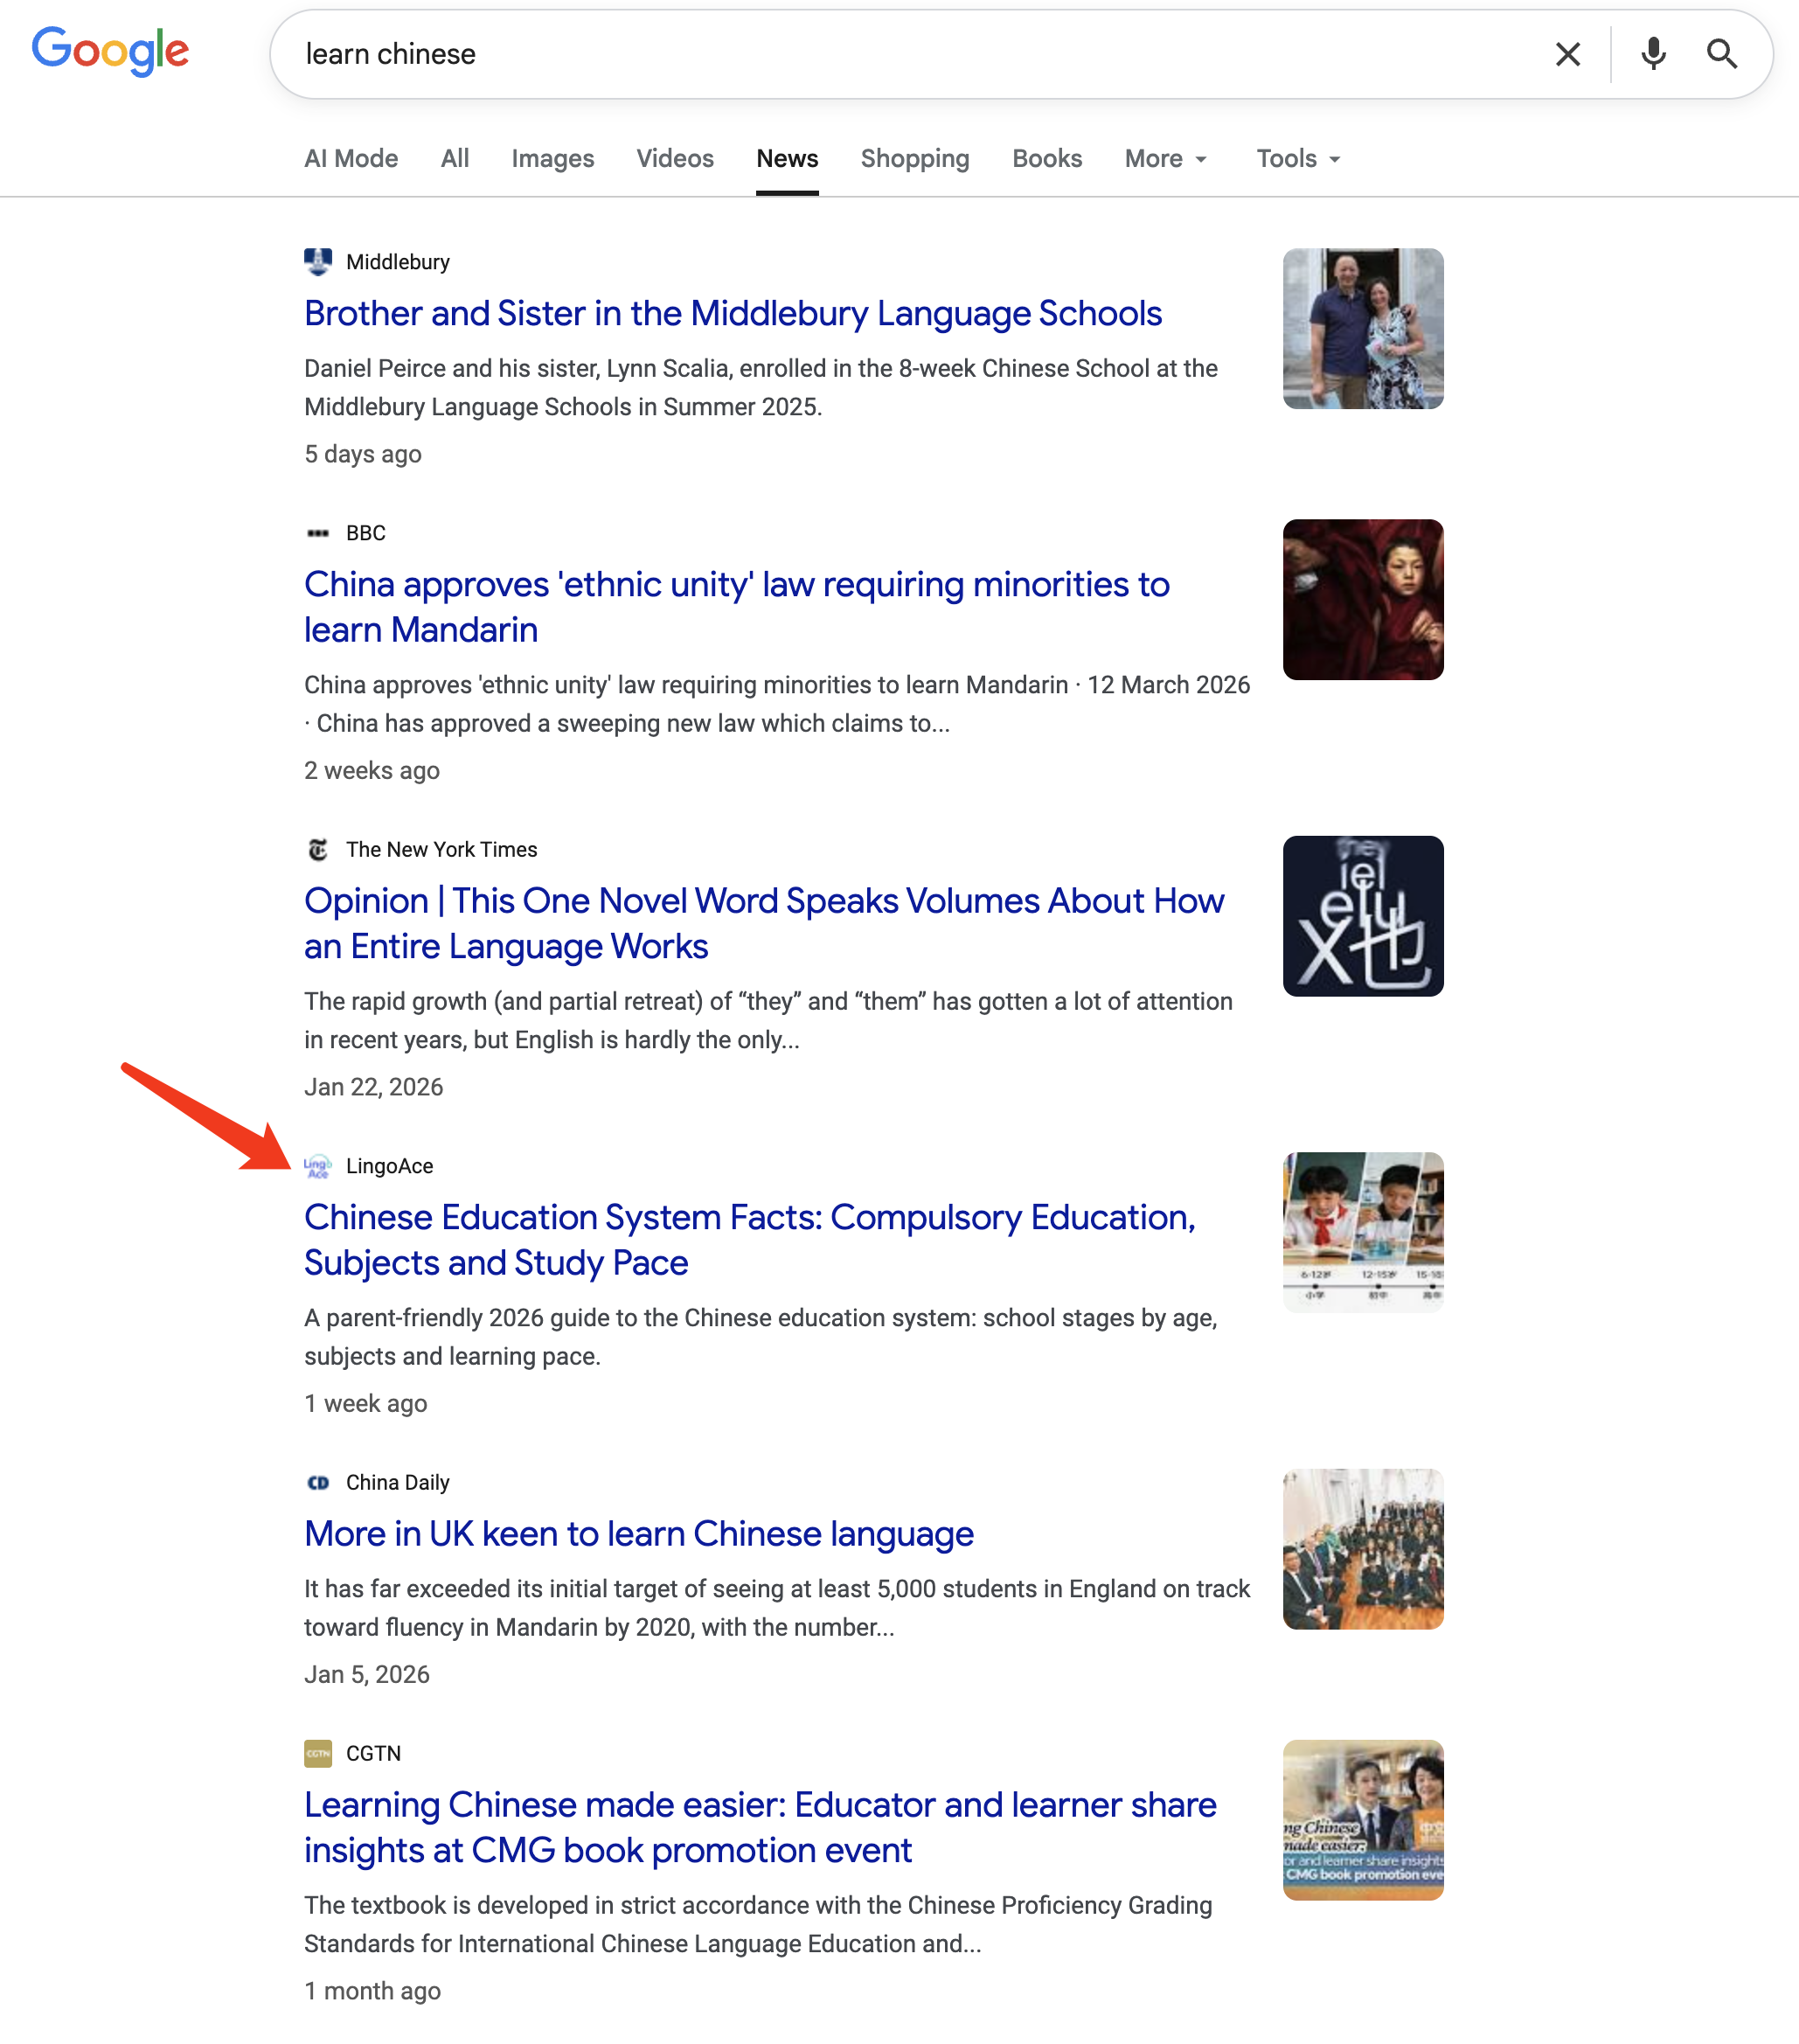Click the 'Jan 5, 2026' date
1799x2044 pixels.
coord(367,1675)
